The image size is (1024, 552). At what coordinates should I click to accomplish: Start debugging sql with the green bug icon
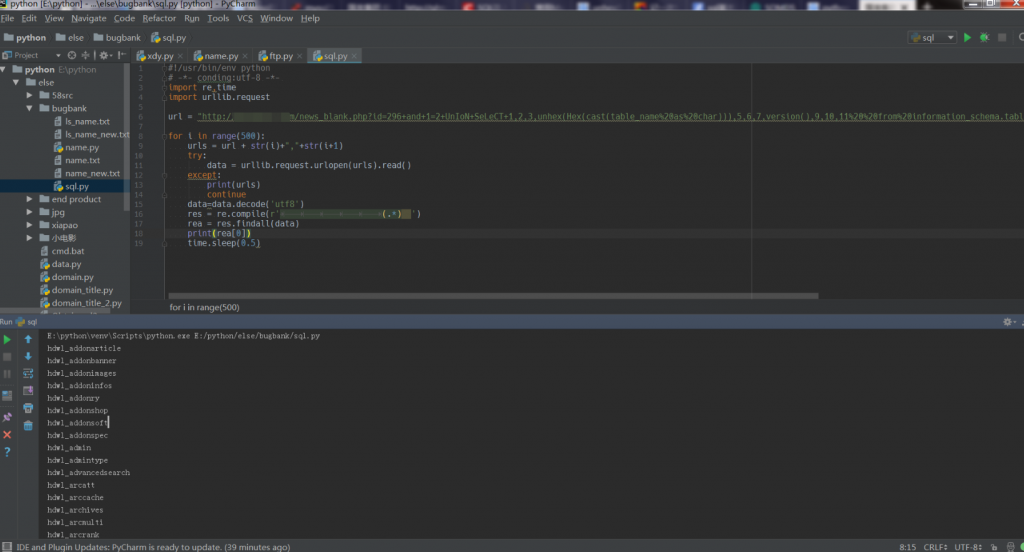tap(984, 38)
